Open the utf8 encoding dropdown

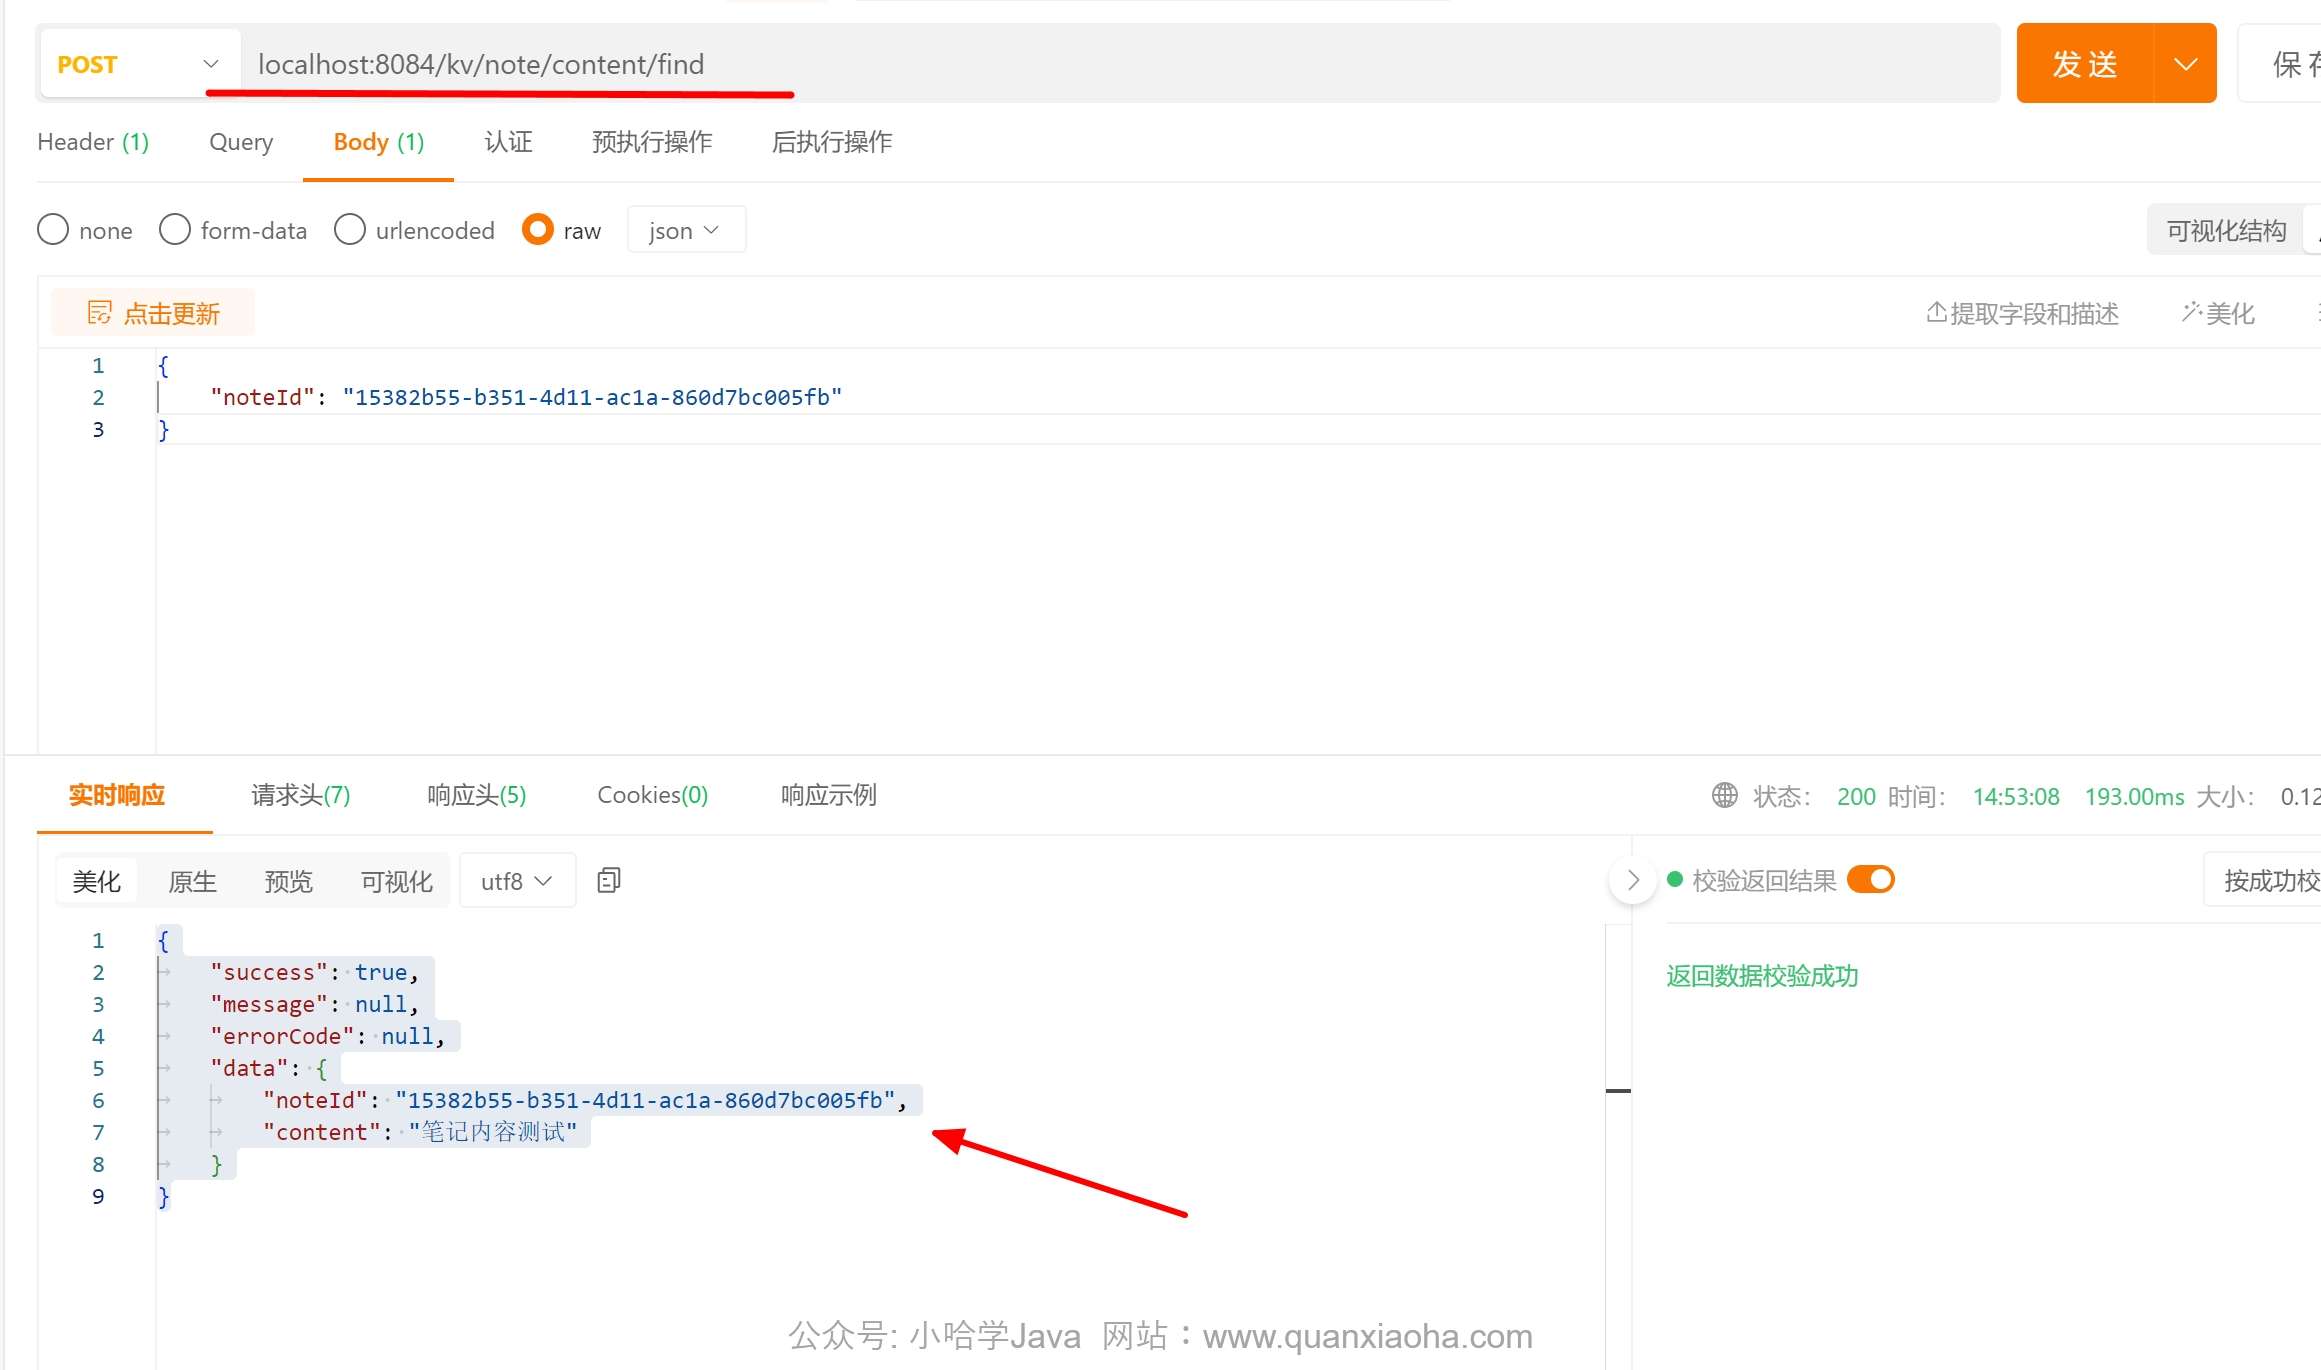click(516, 881)
